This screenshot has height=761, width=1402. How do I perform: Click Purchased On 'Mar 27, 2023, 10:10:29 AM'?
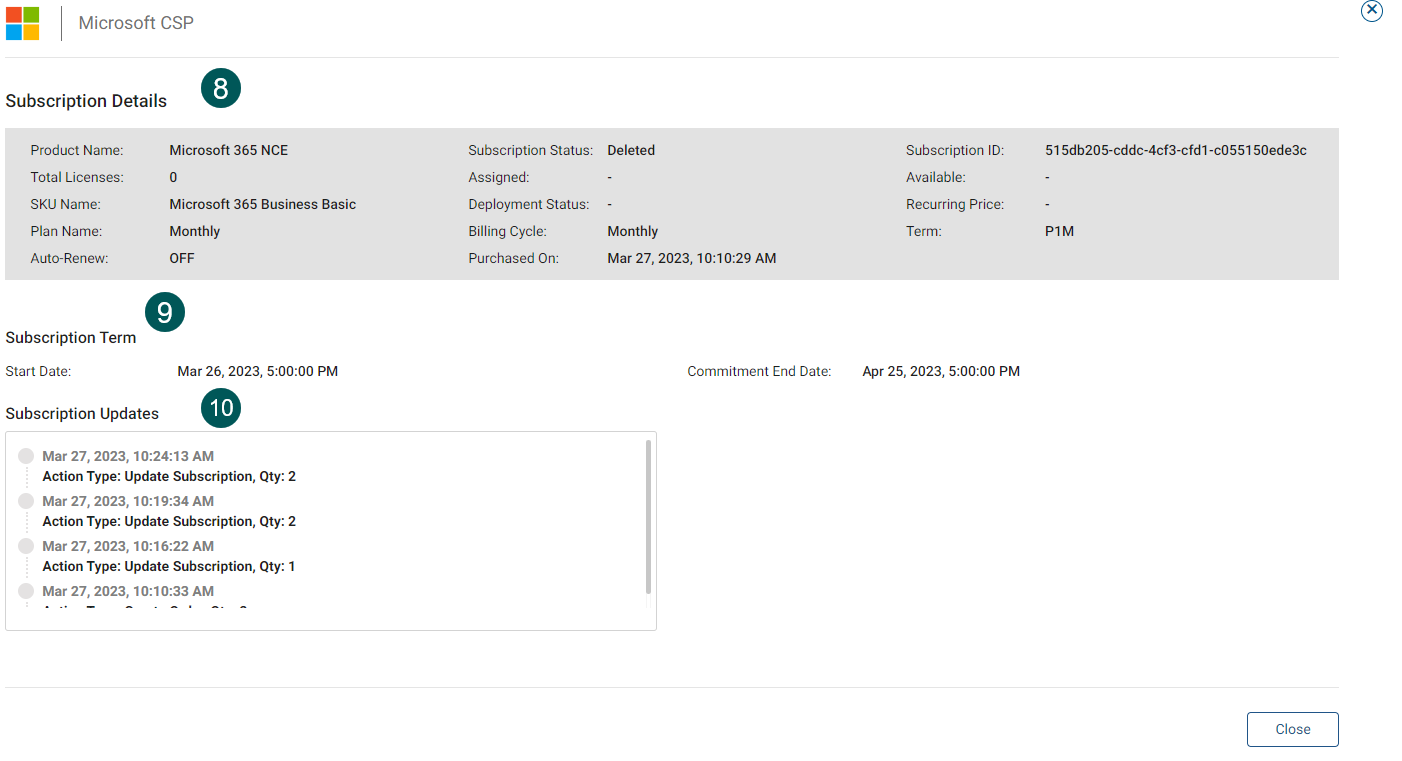pos(692,258)
